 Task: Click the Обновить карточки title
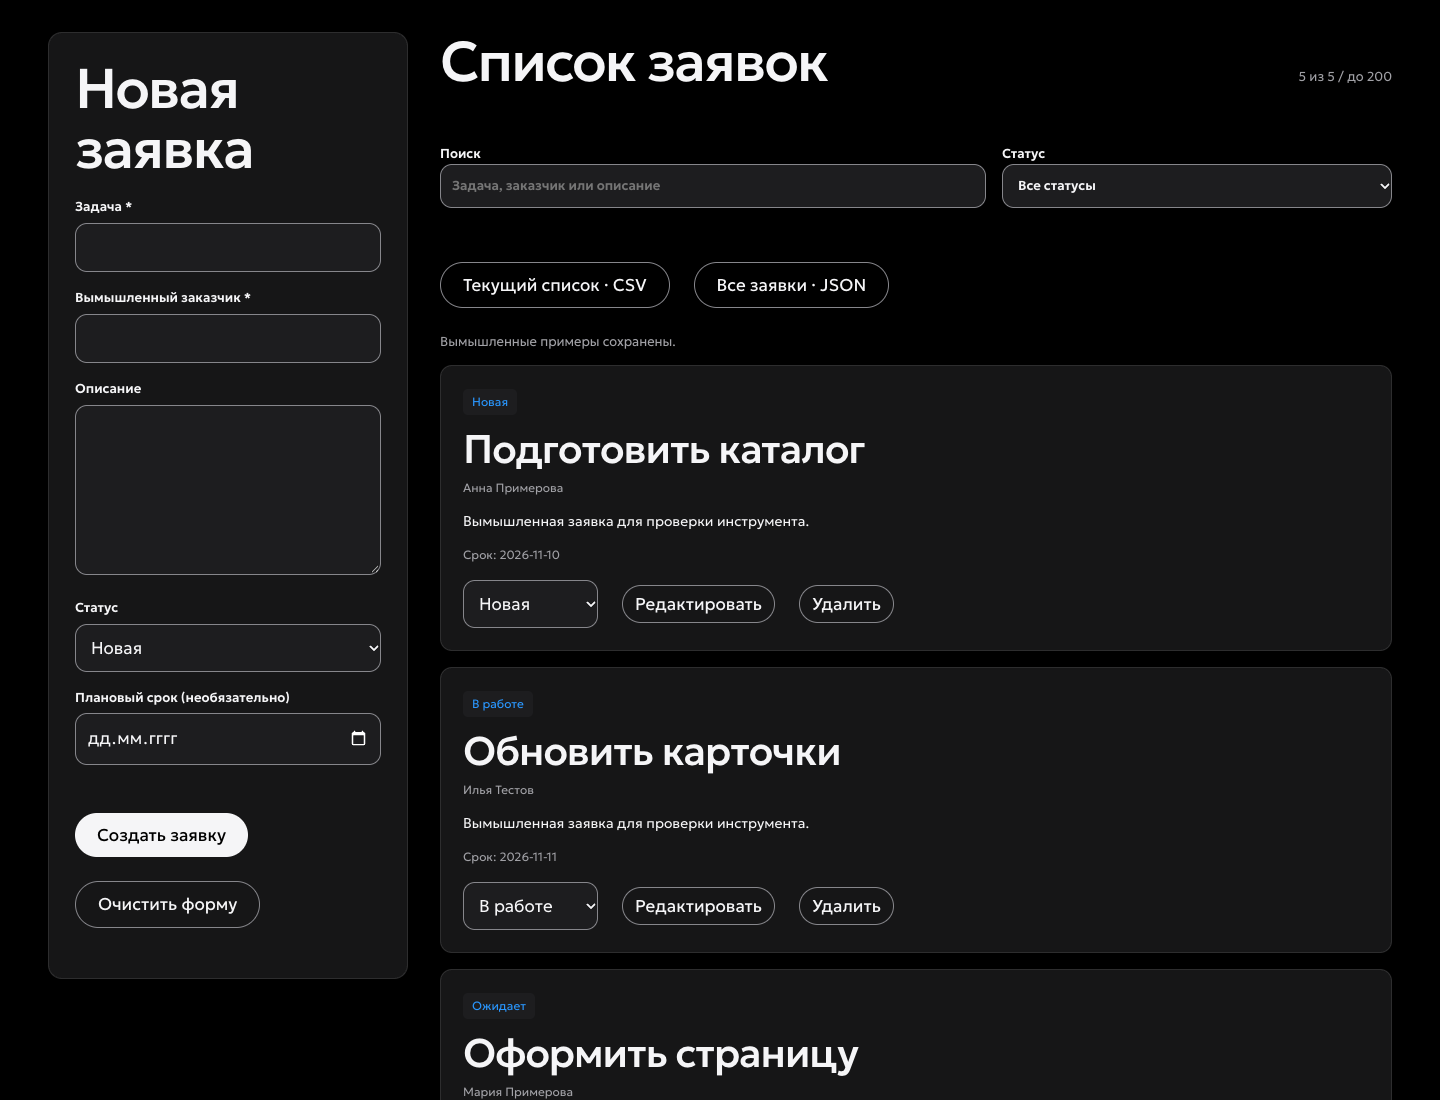pos(652,752)
